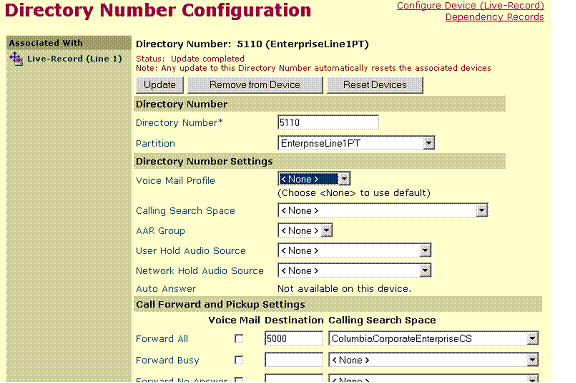The width and height of the screenshot is (576, 383).
Task: Enable the Forward Busy Voice Mail checkbox
Action: [239, 360]
